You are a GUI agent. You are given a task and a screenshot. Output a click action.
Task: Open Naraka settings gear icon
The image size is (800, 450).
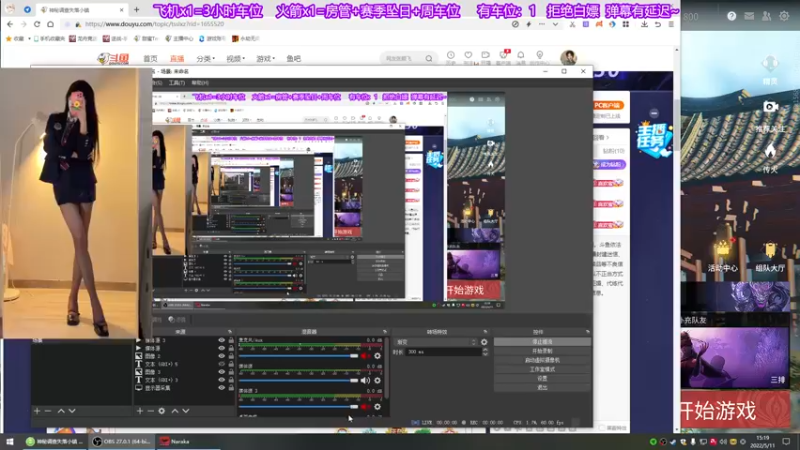click(784, 16)
